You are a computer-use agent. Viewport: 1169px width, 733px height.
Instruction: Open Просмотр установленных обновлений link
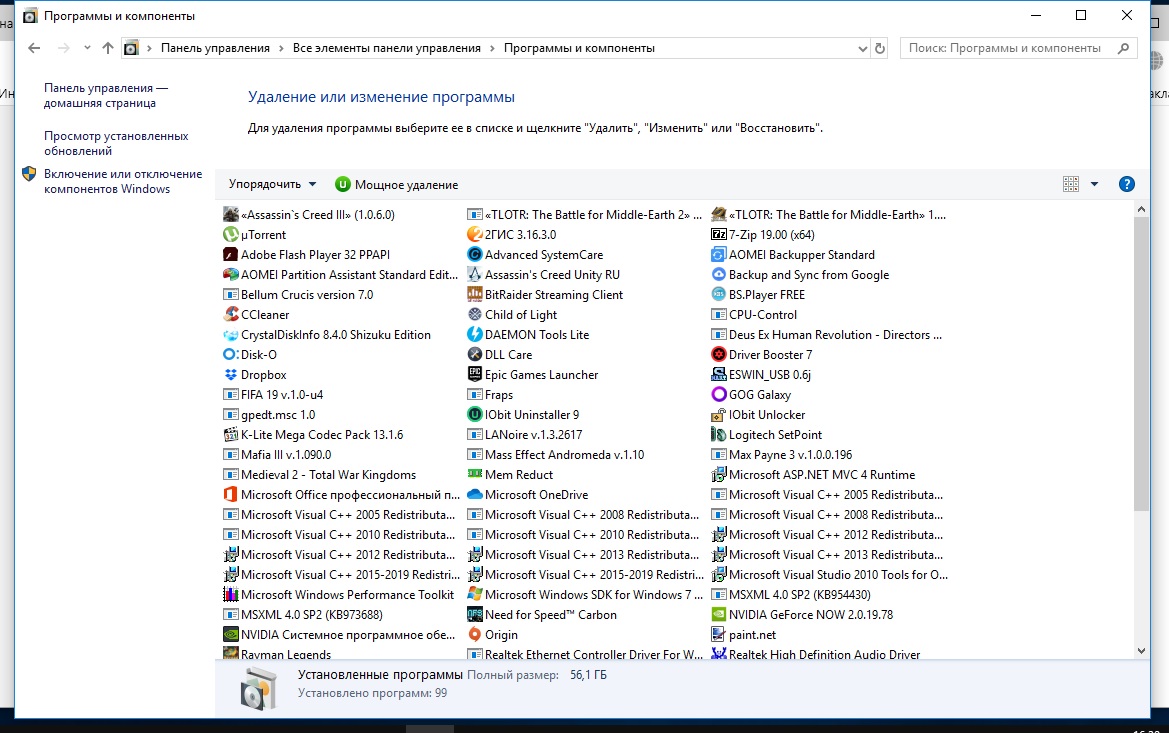(x=116, y=143)
